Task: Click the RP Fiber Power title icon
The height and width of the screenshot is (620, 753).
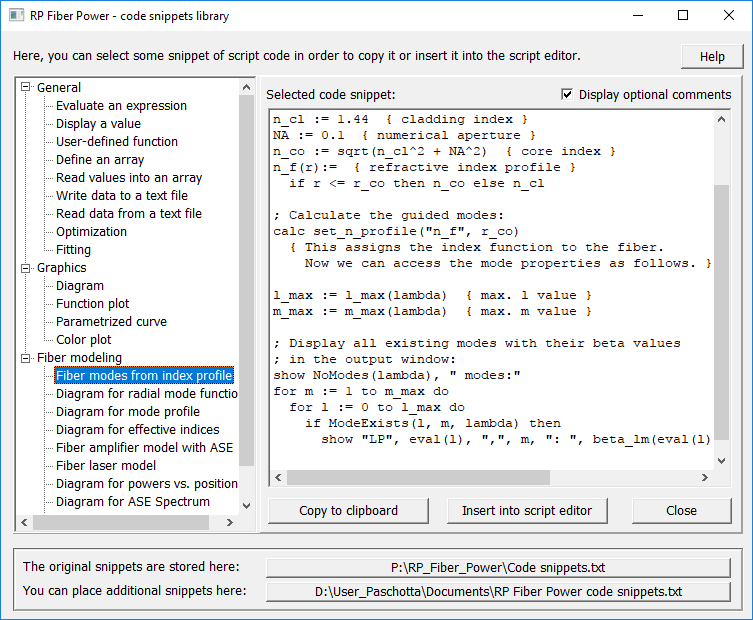Action: 16,15
